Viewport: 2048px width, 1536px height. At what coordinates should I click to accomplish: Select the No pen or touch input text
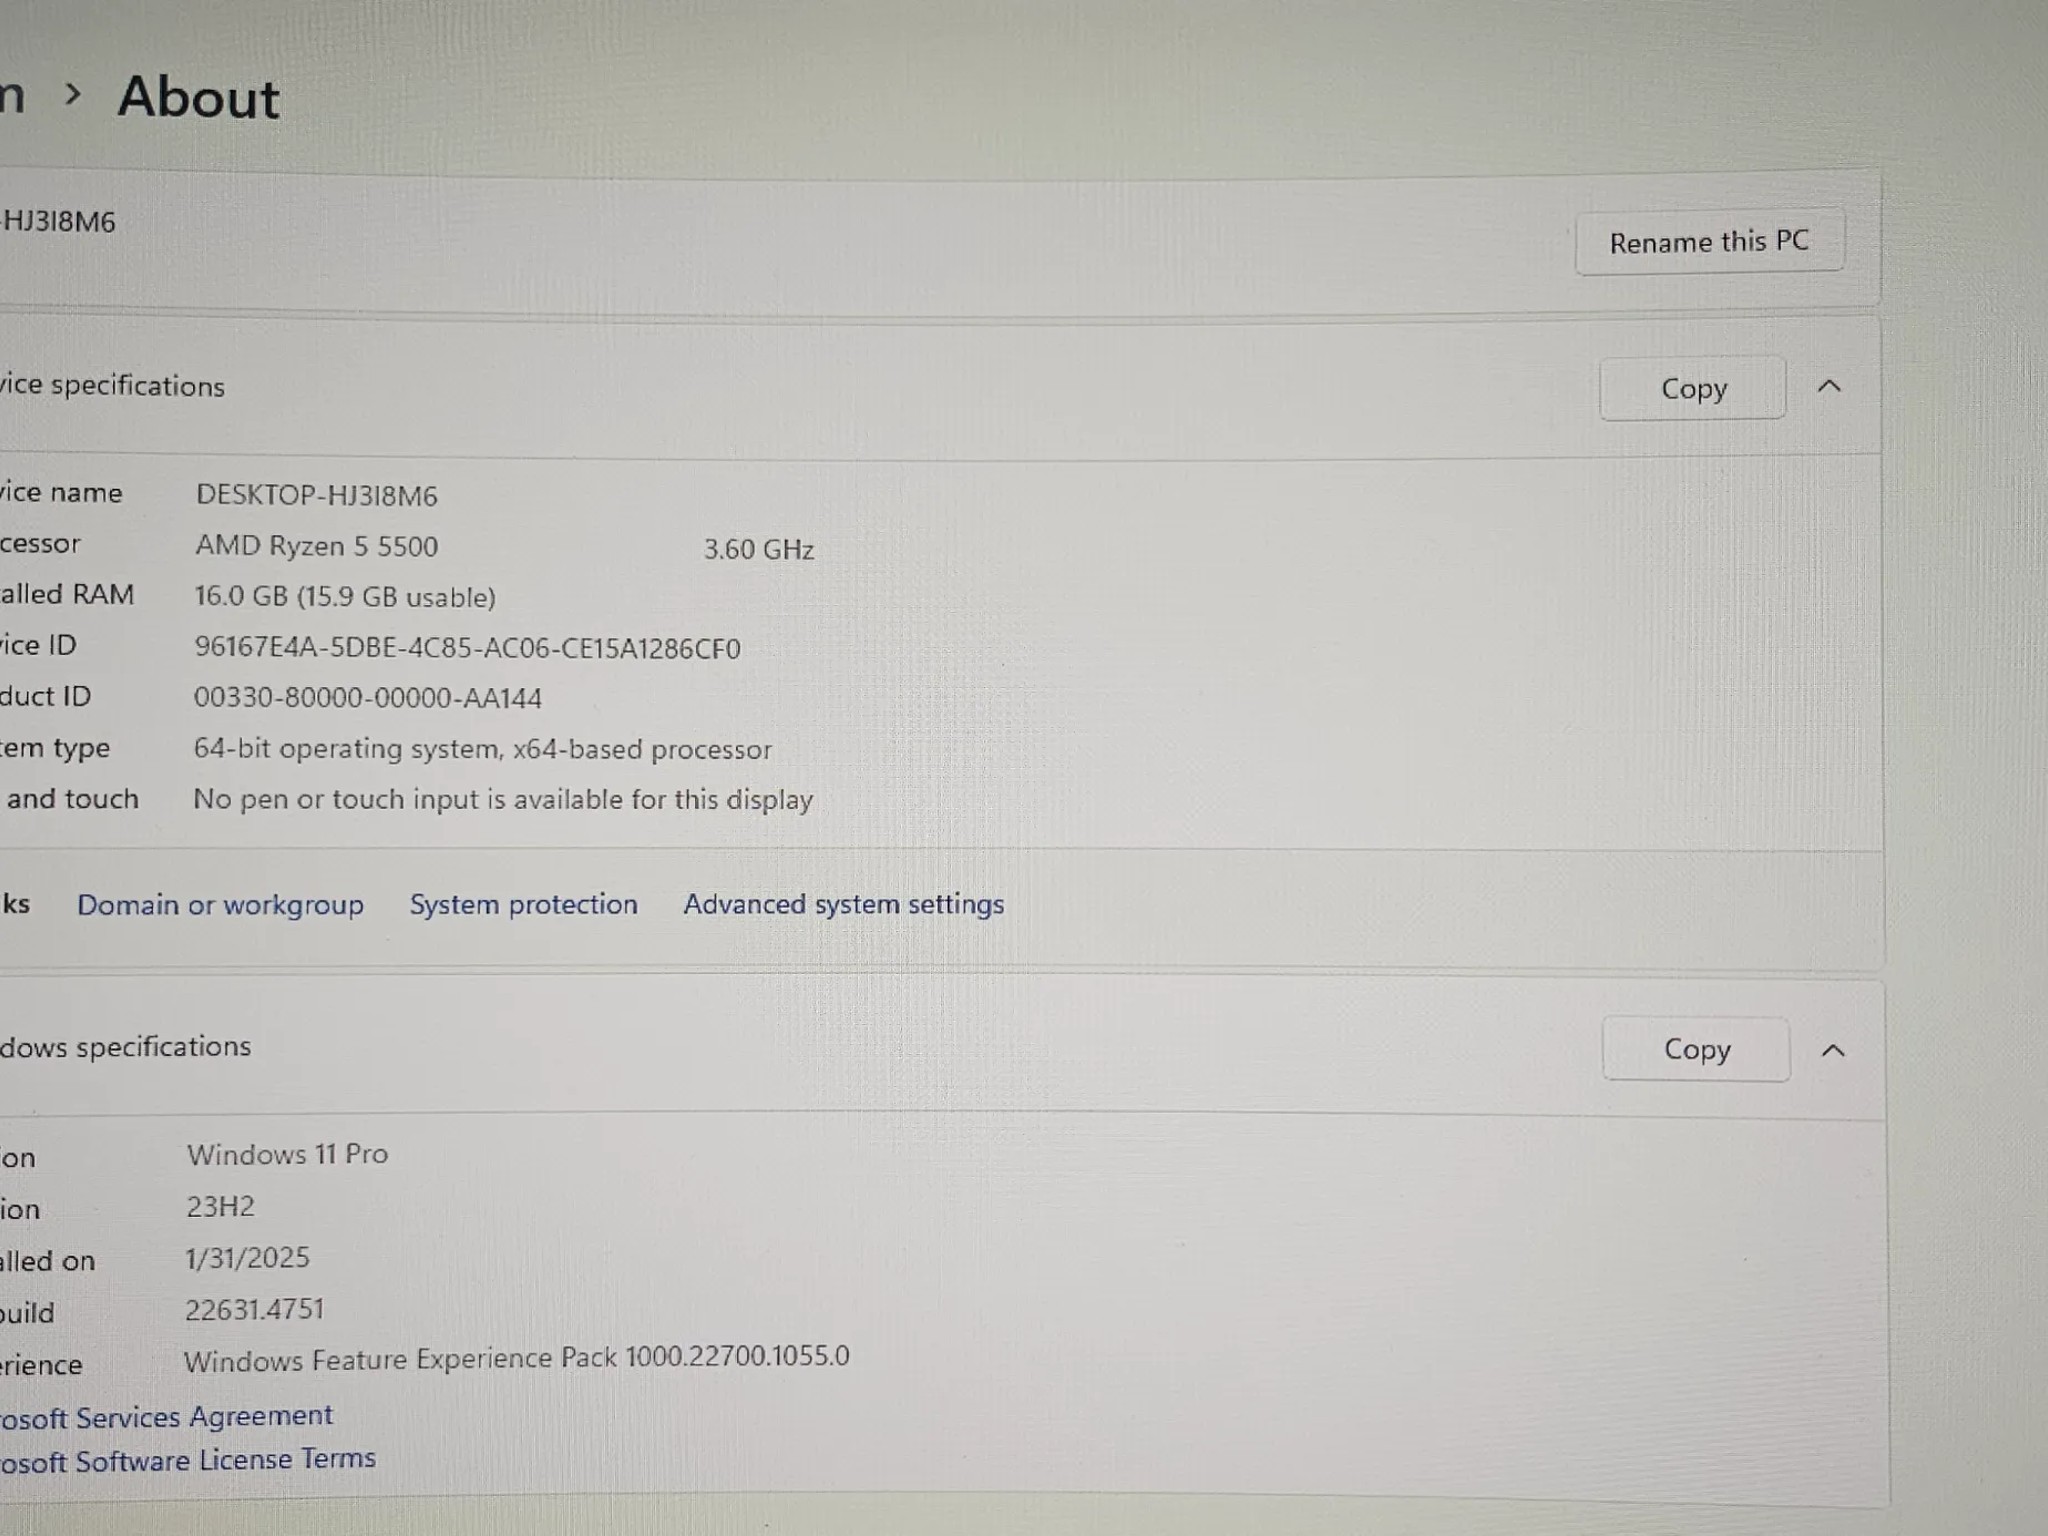click(x=503, y=800)
